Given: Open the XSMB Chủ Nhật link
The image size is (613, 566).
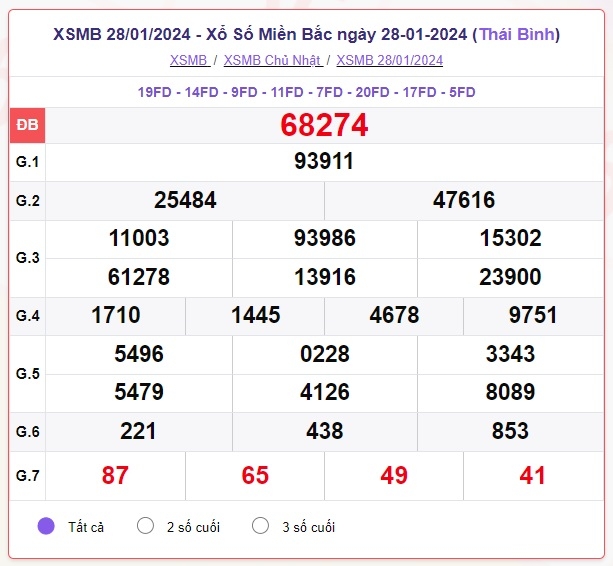Looking at the screenshot, I should [273, 60].
